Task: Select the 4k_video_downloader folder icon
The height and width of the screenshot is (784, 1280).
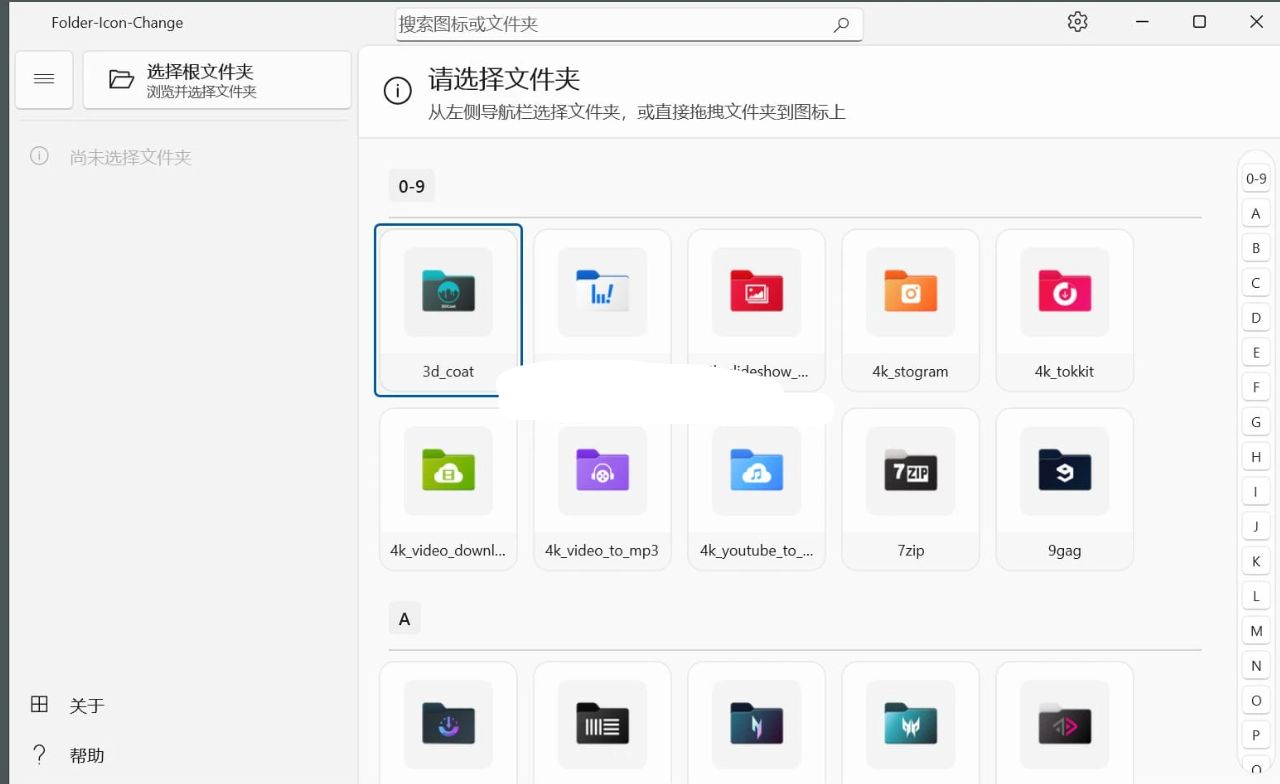Action: (x=448, y=472)
